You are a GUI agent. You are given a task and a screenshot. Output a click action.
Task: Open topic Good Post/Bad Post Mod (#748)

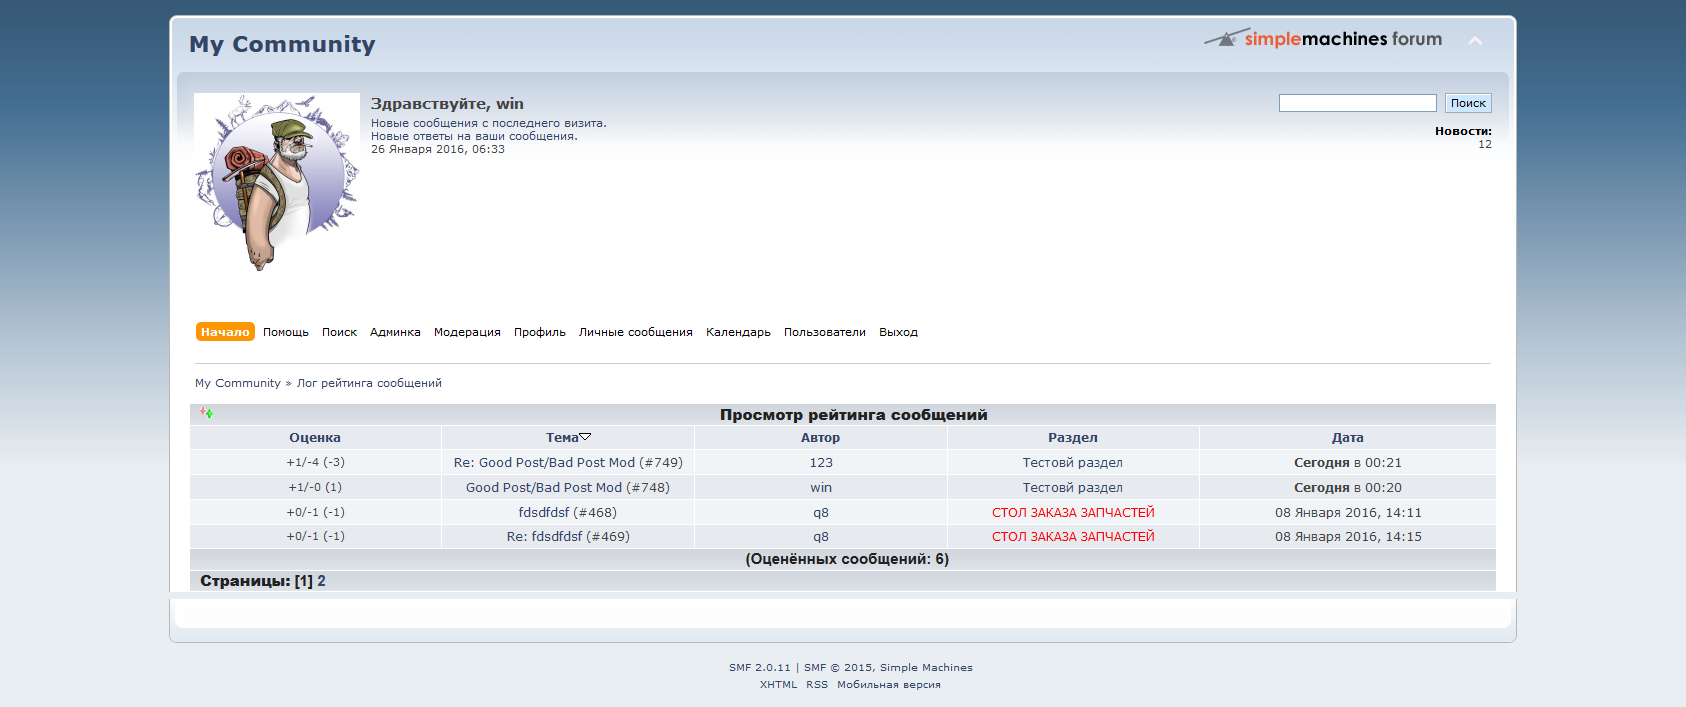pyautogui.click(x=568, y=487)
